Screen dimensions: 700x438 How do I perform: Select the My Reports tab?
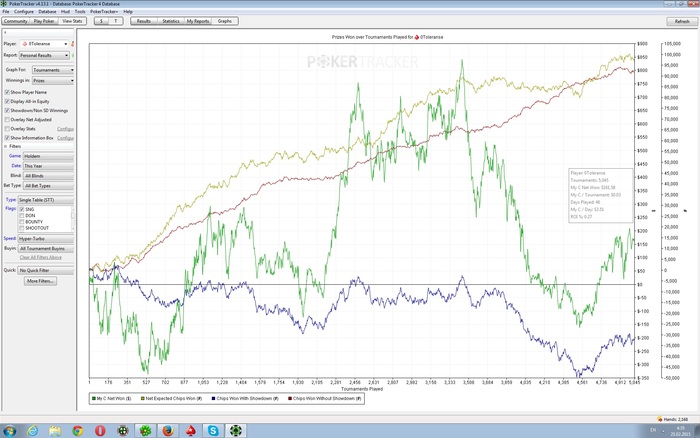198,21
